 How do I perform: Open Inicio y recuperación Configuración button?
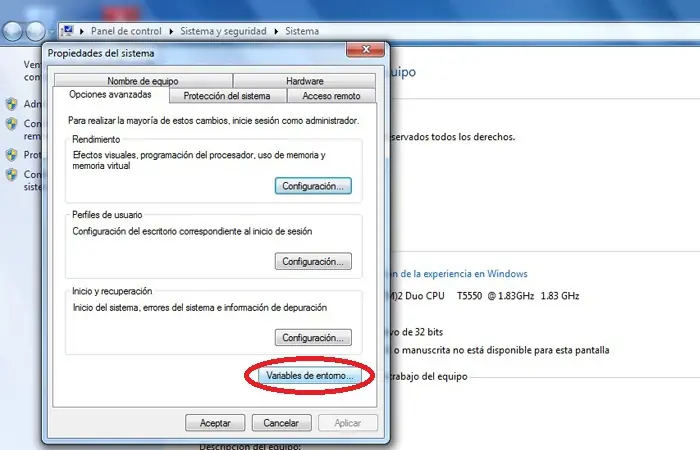pos(313,338)
